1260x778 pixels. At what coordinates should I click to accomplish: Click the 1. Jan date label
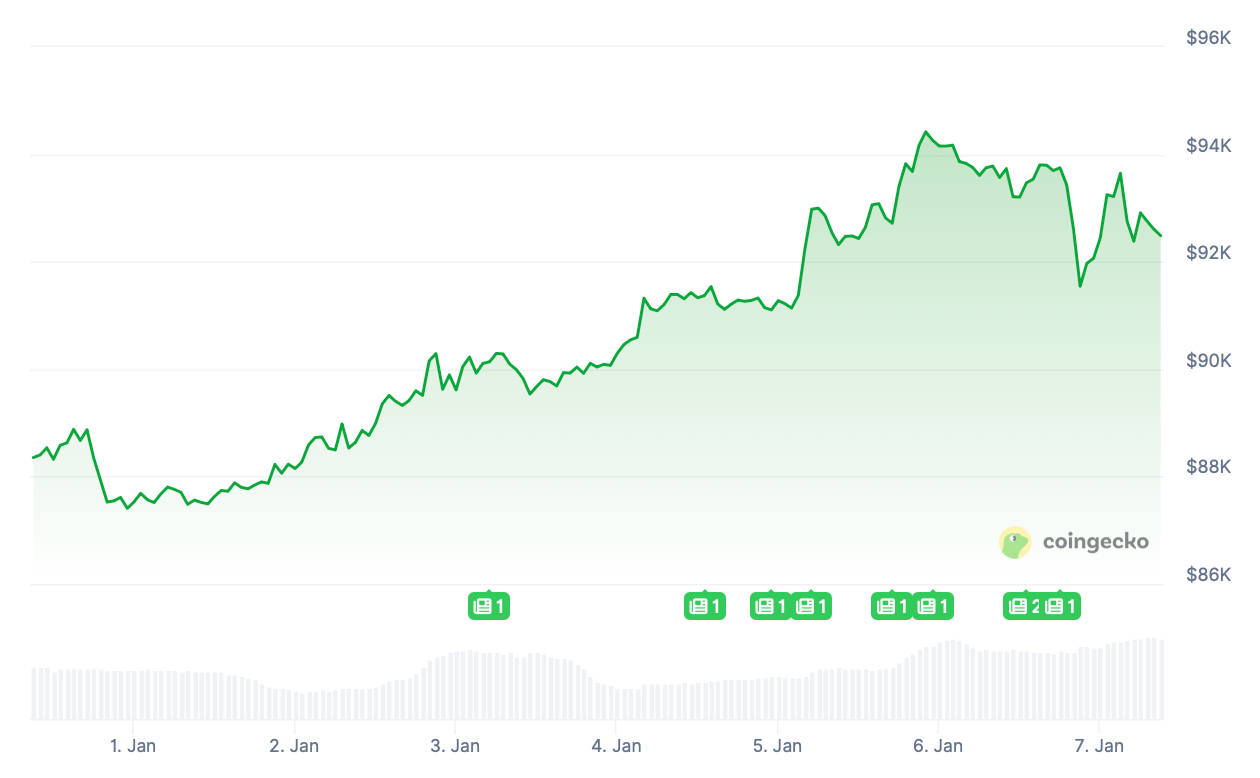point(133,746)
